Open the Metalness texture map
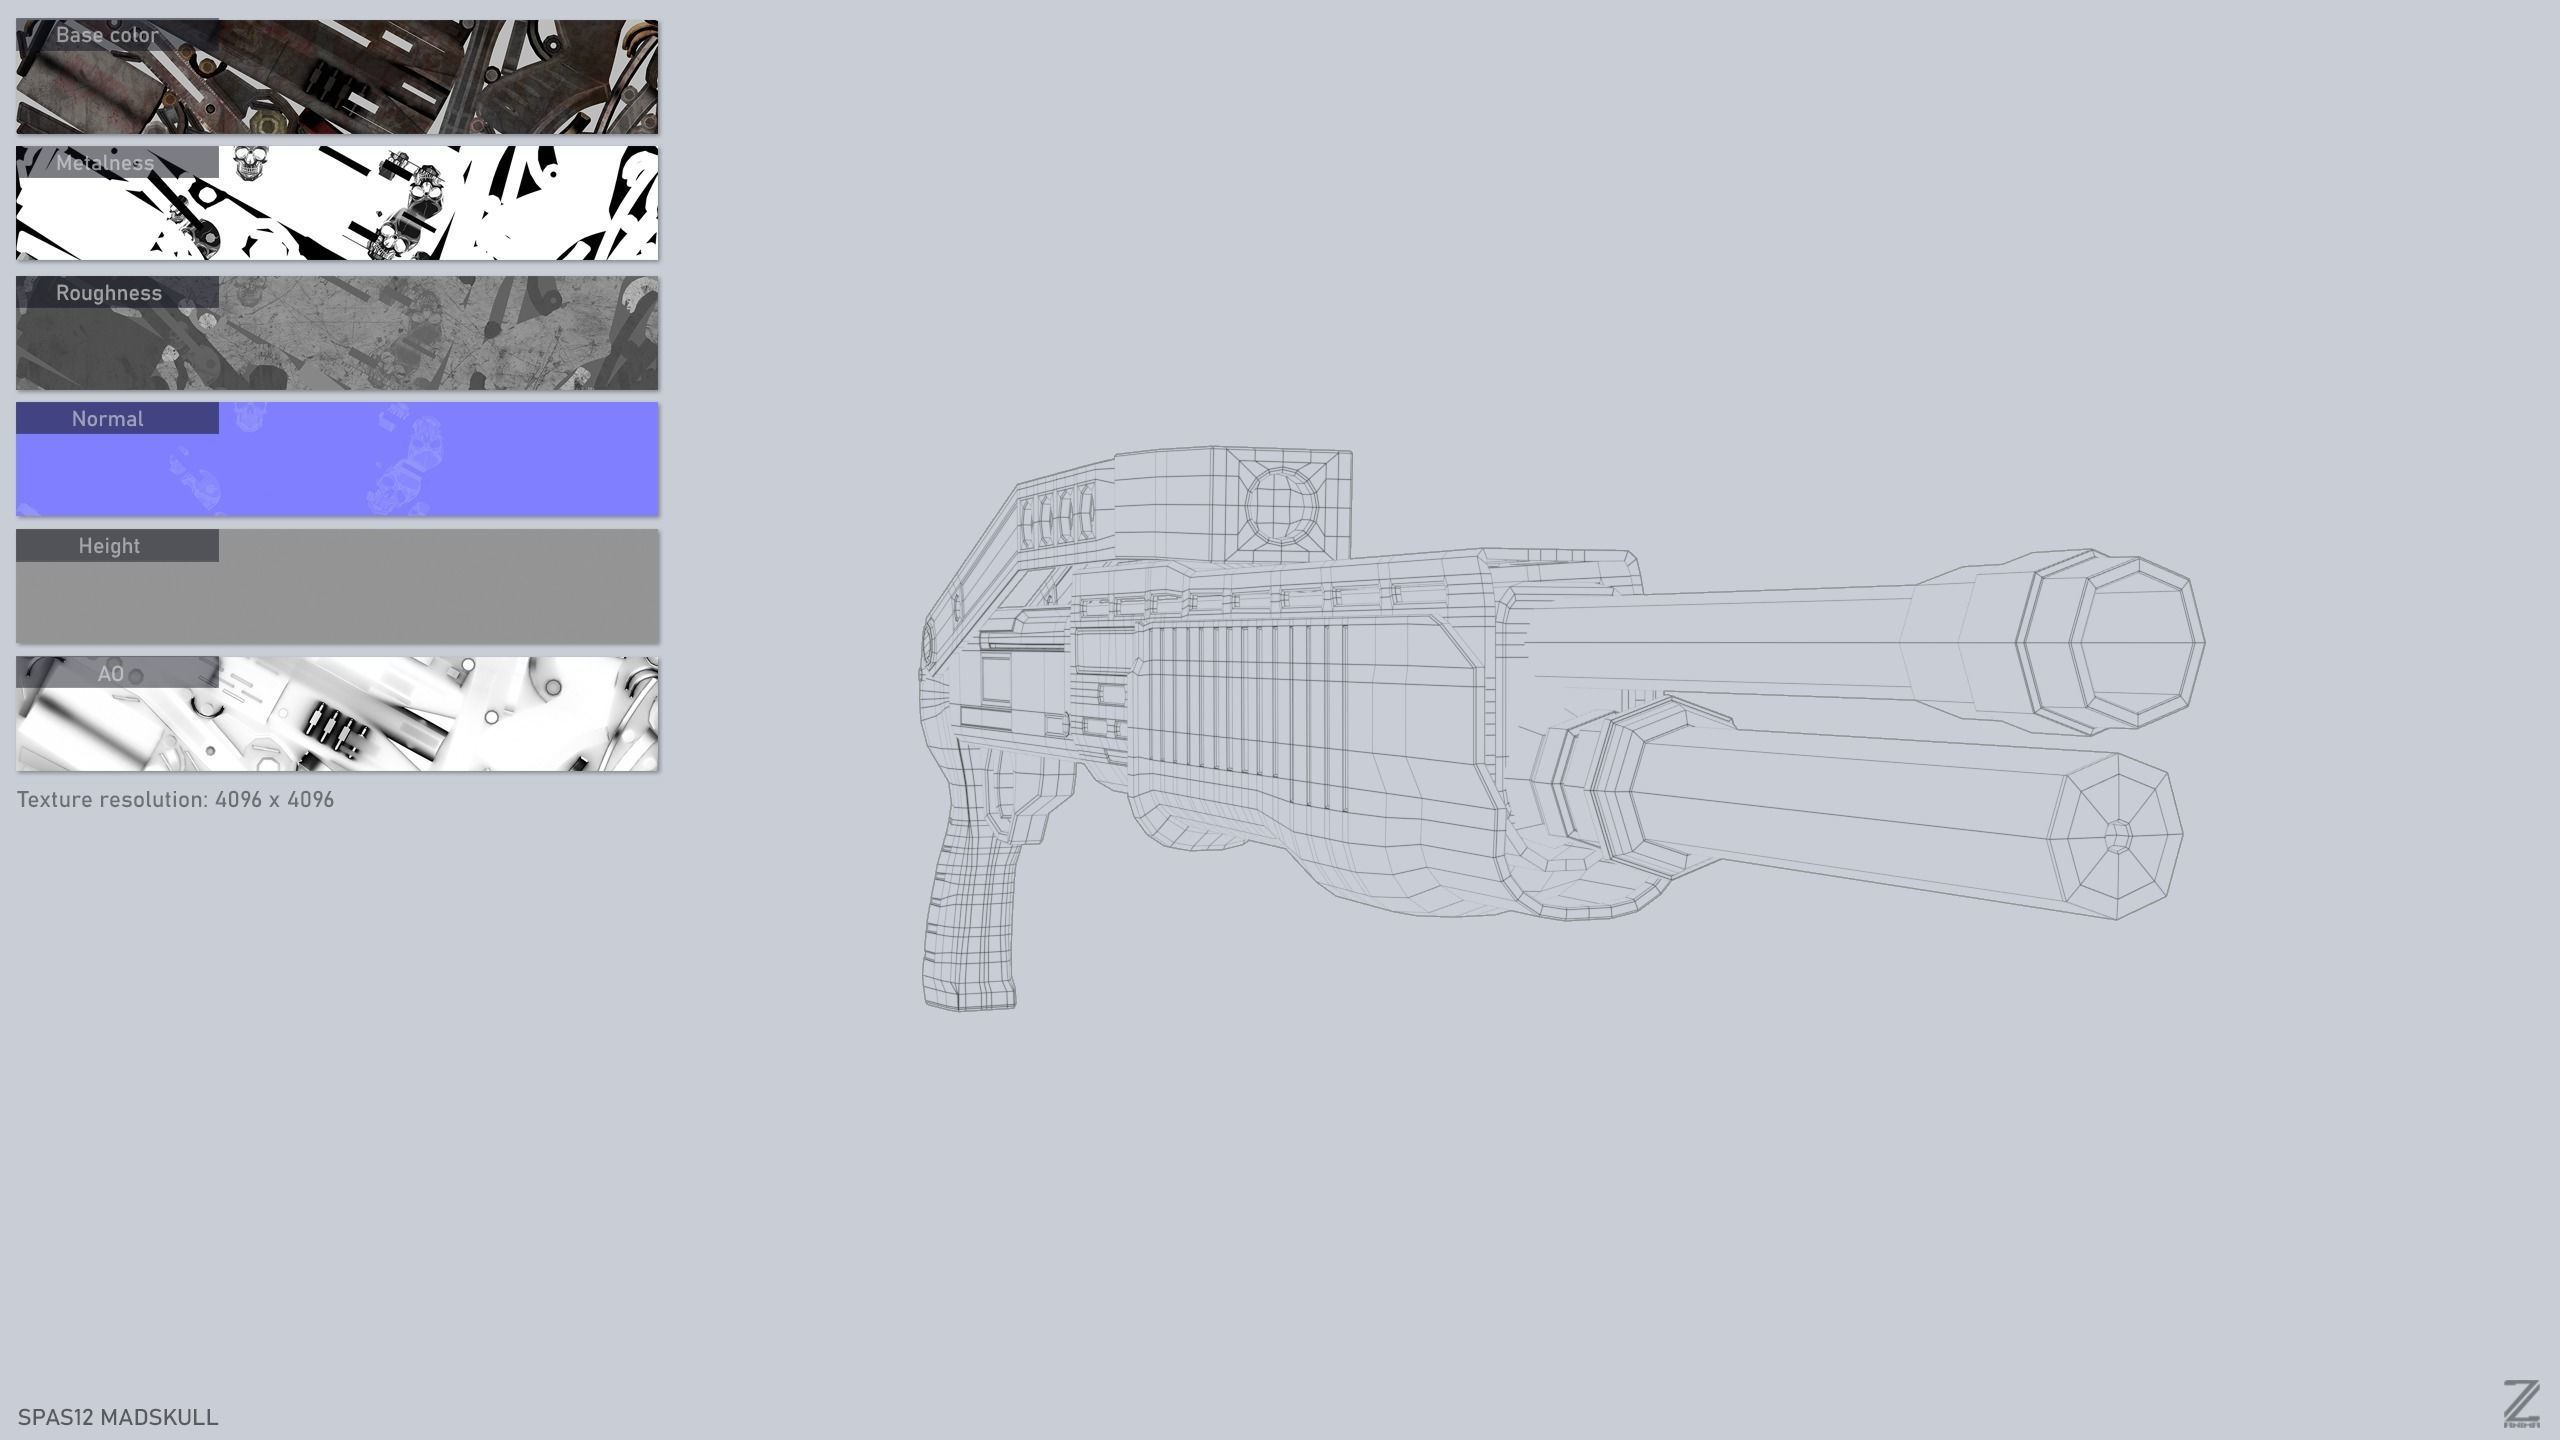This screenshot has height=1440, width=2560. click(337, 204)
